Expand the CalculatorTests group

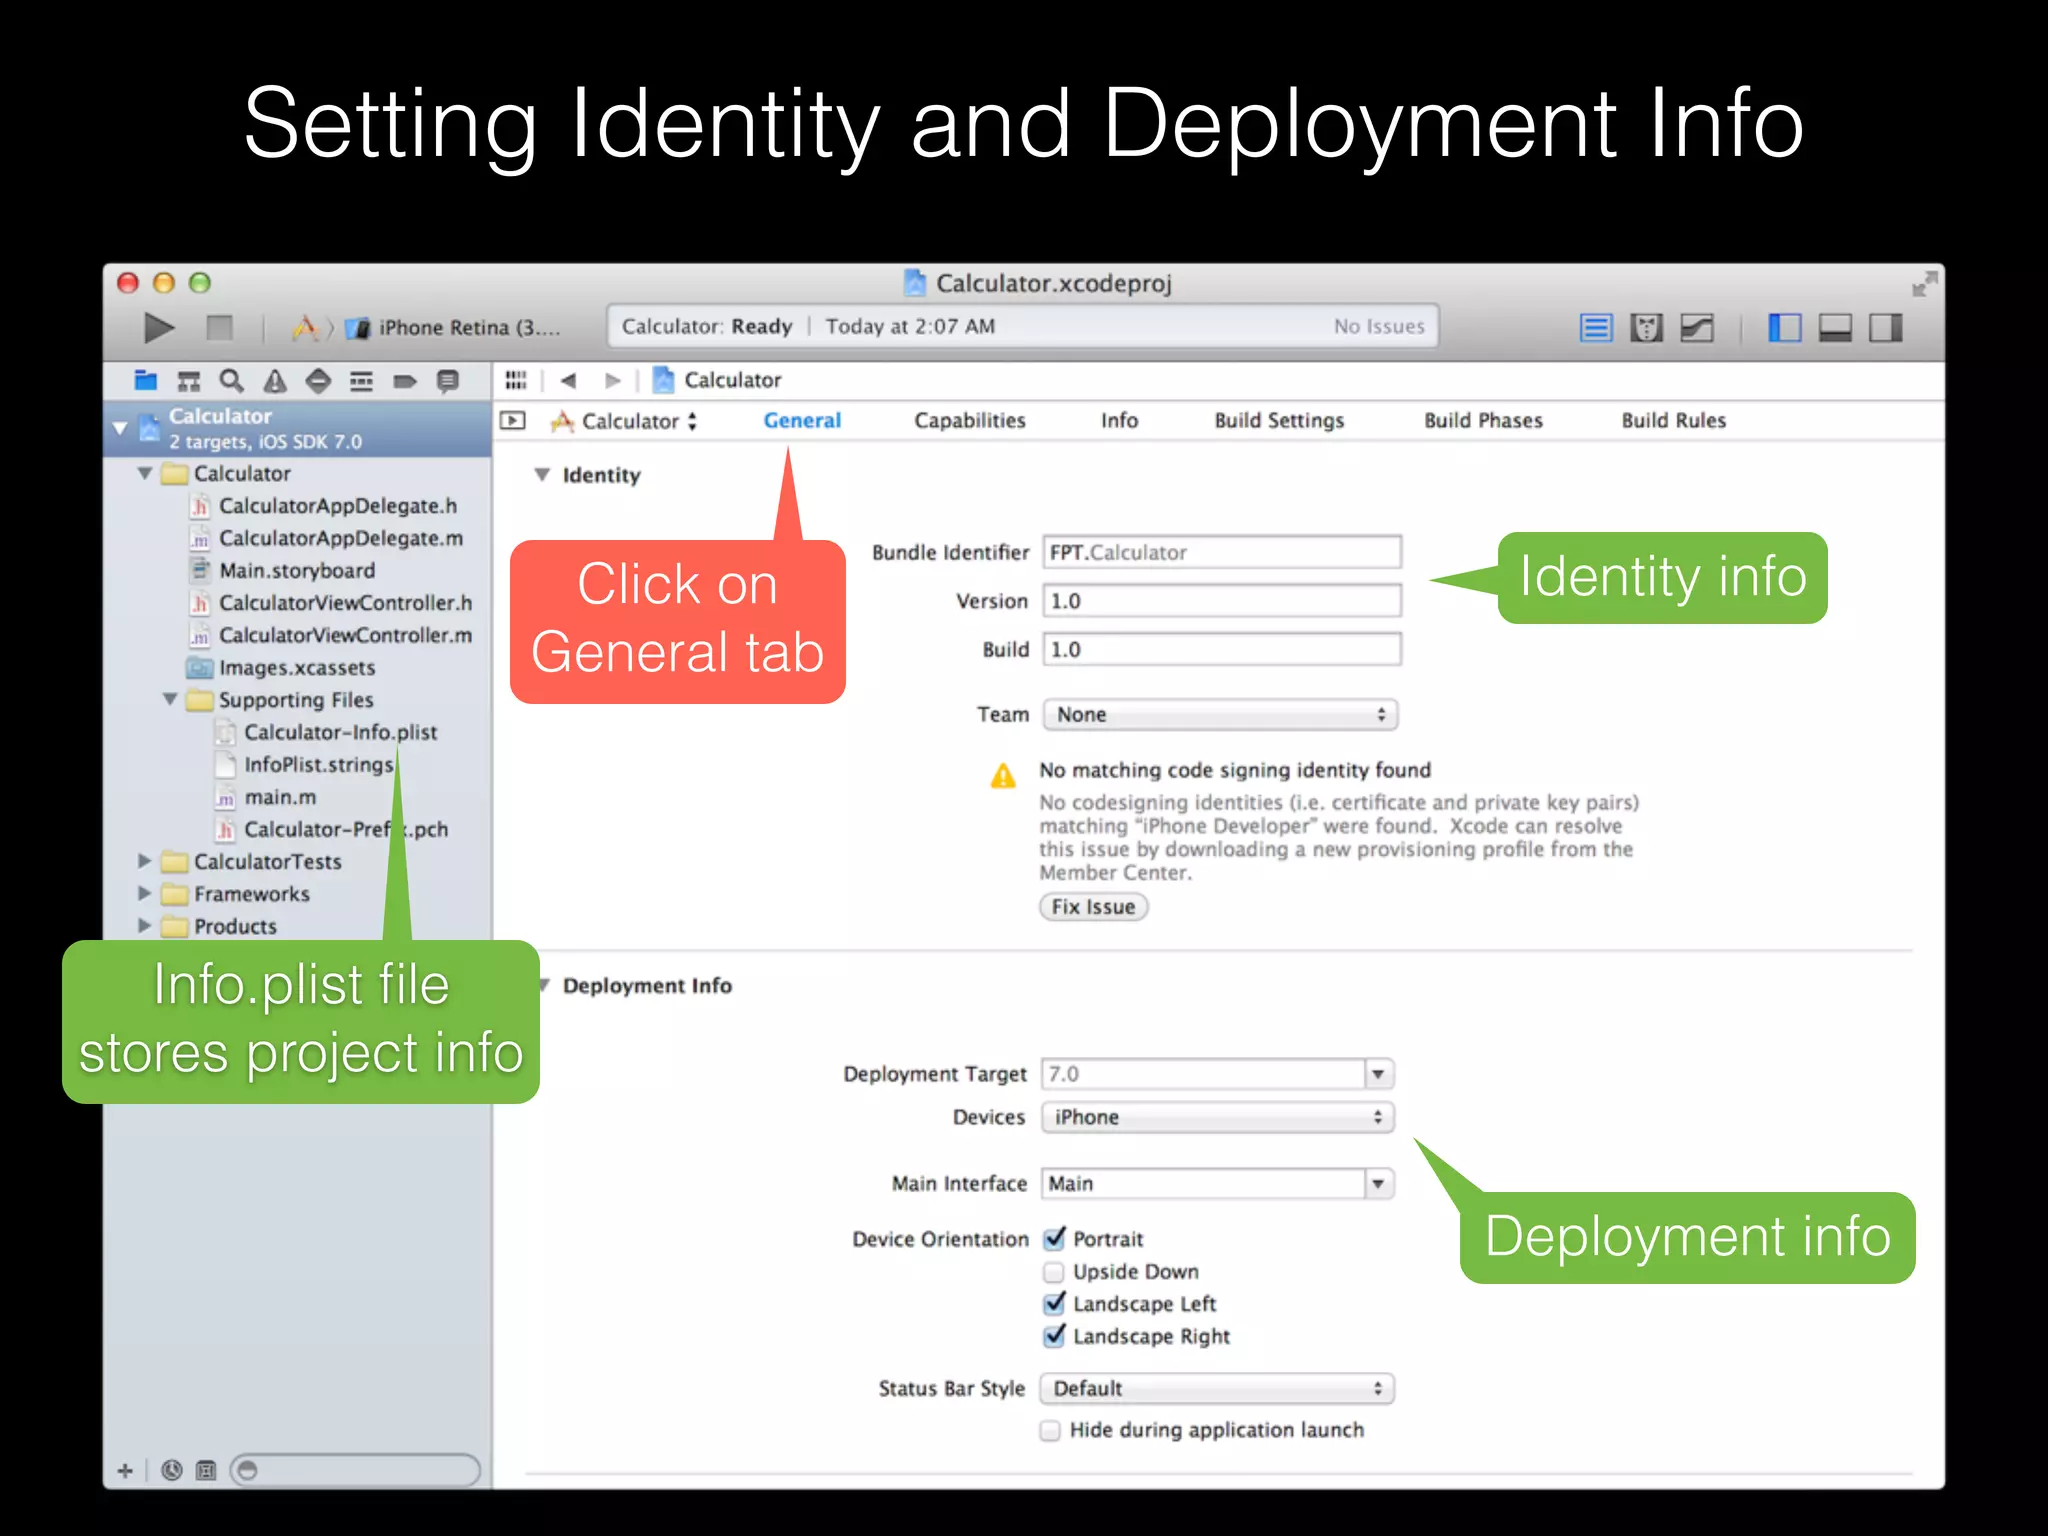145,861
